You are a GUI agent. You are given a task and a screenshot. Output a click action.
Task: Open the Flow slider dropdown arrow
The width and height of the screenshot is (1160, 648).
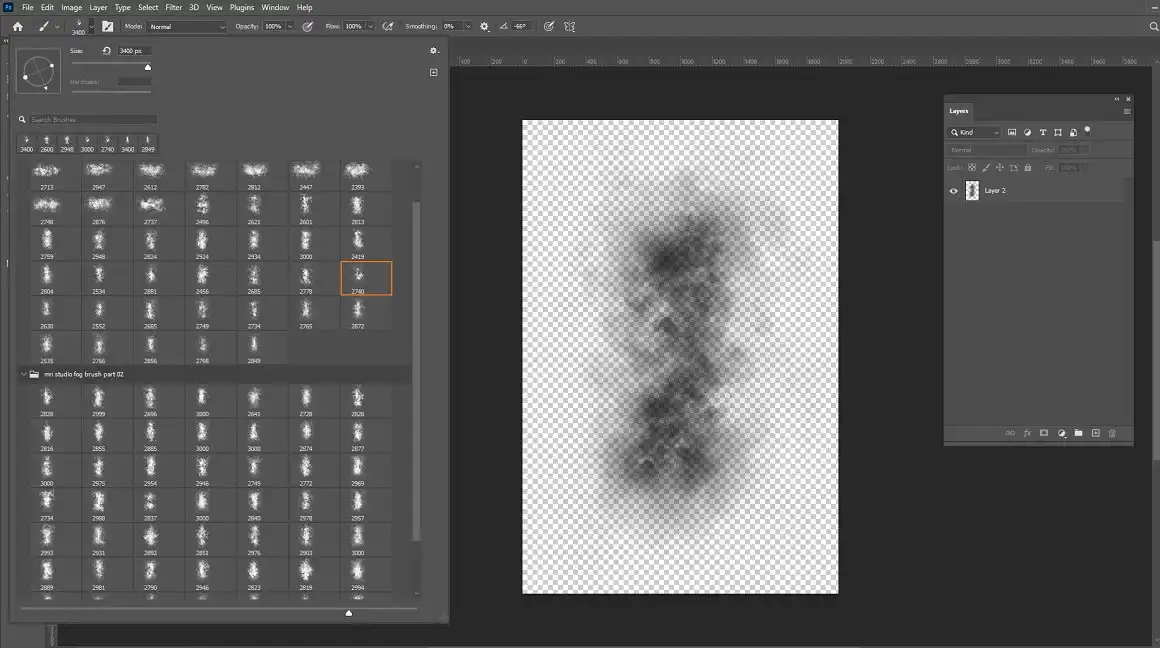(370, 27)
